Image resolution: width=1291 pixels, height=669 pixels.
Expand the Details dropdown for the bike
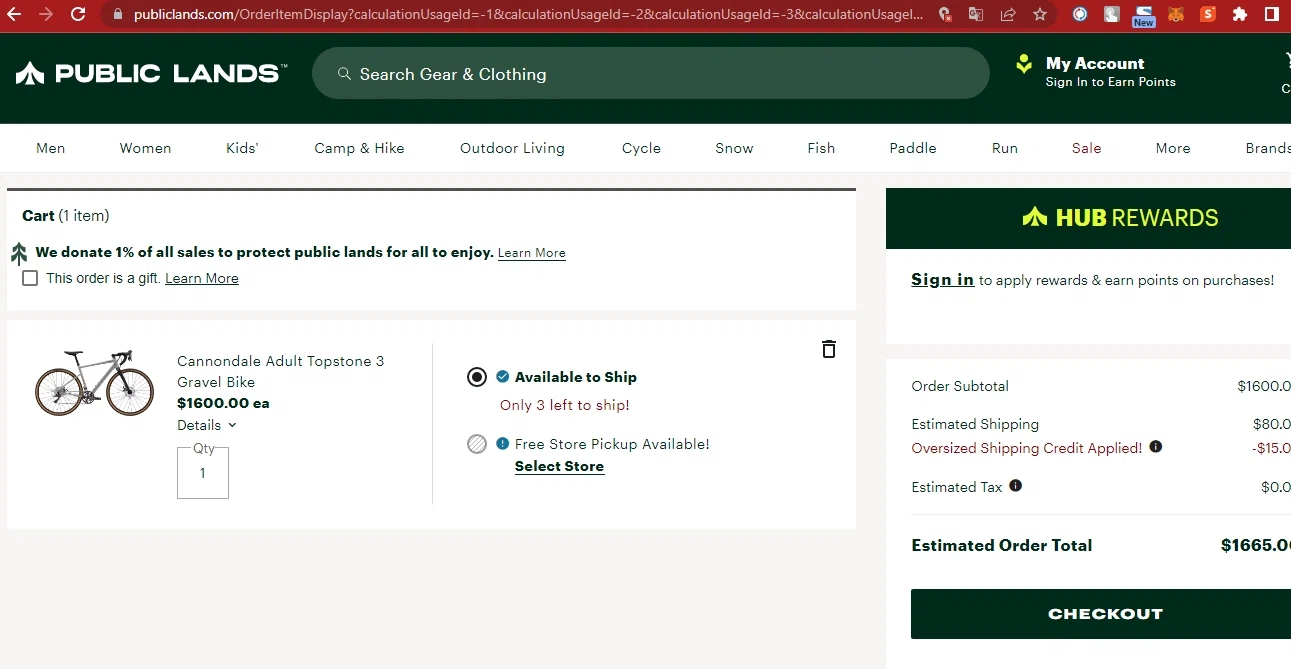pyautogui.click(x=207, y=425)
